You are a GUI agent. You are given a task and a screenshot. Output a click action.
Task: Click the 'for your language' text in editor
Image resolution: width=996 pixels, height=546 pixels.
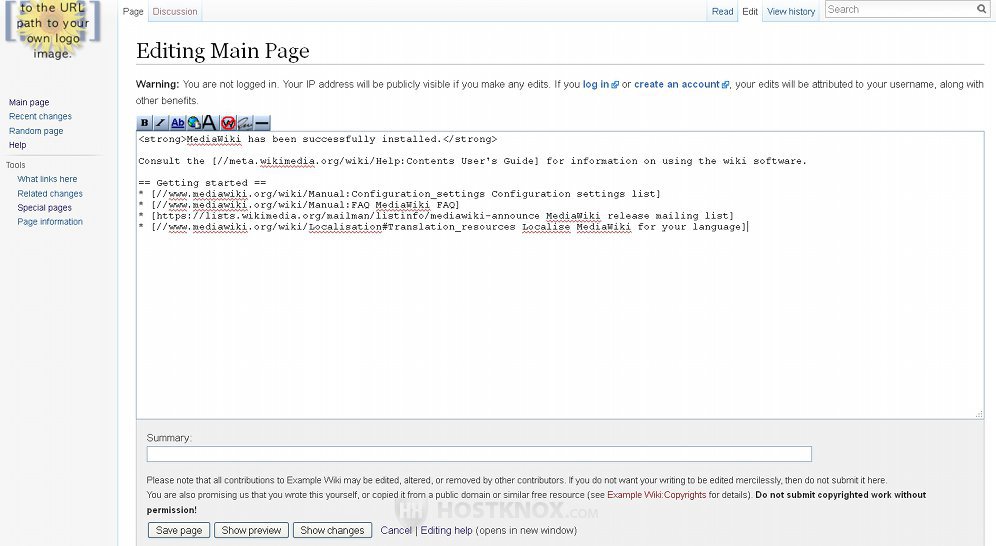689,227
